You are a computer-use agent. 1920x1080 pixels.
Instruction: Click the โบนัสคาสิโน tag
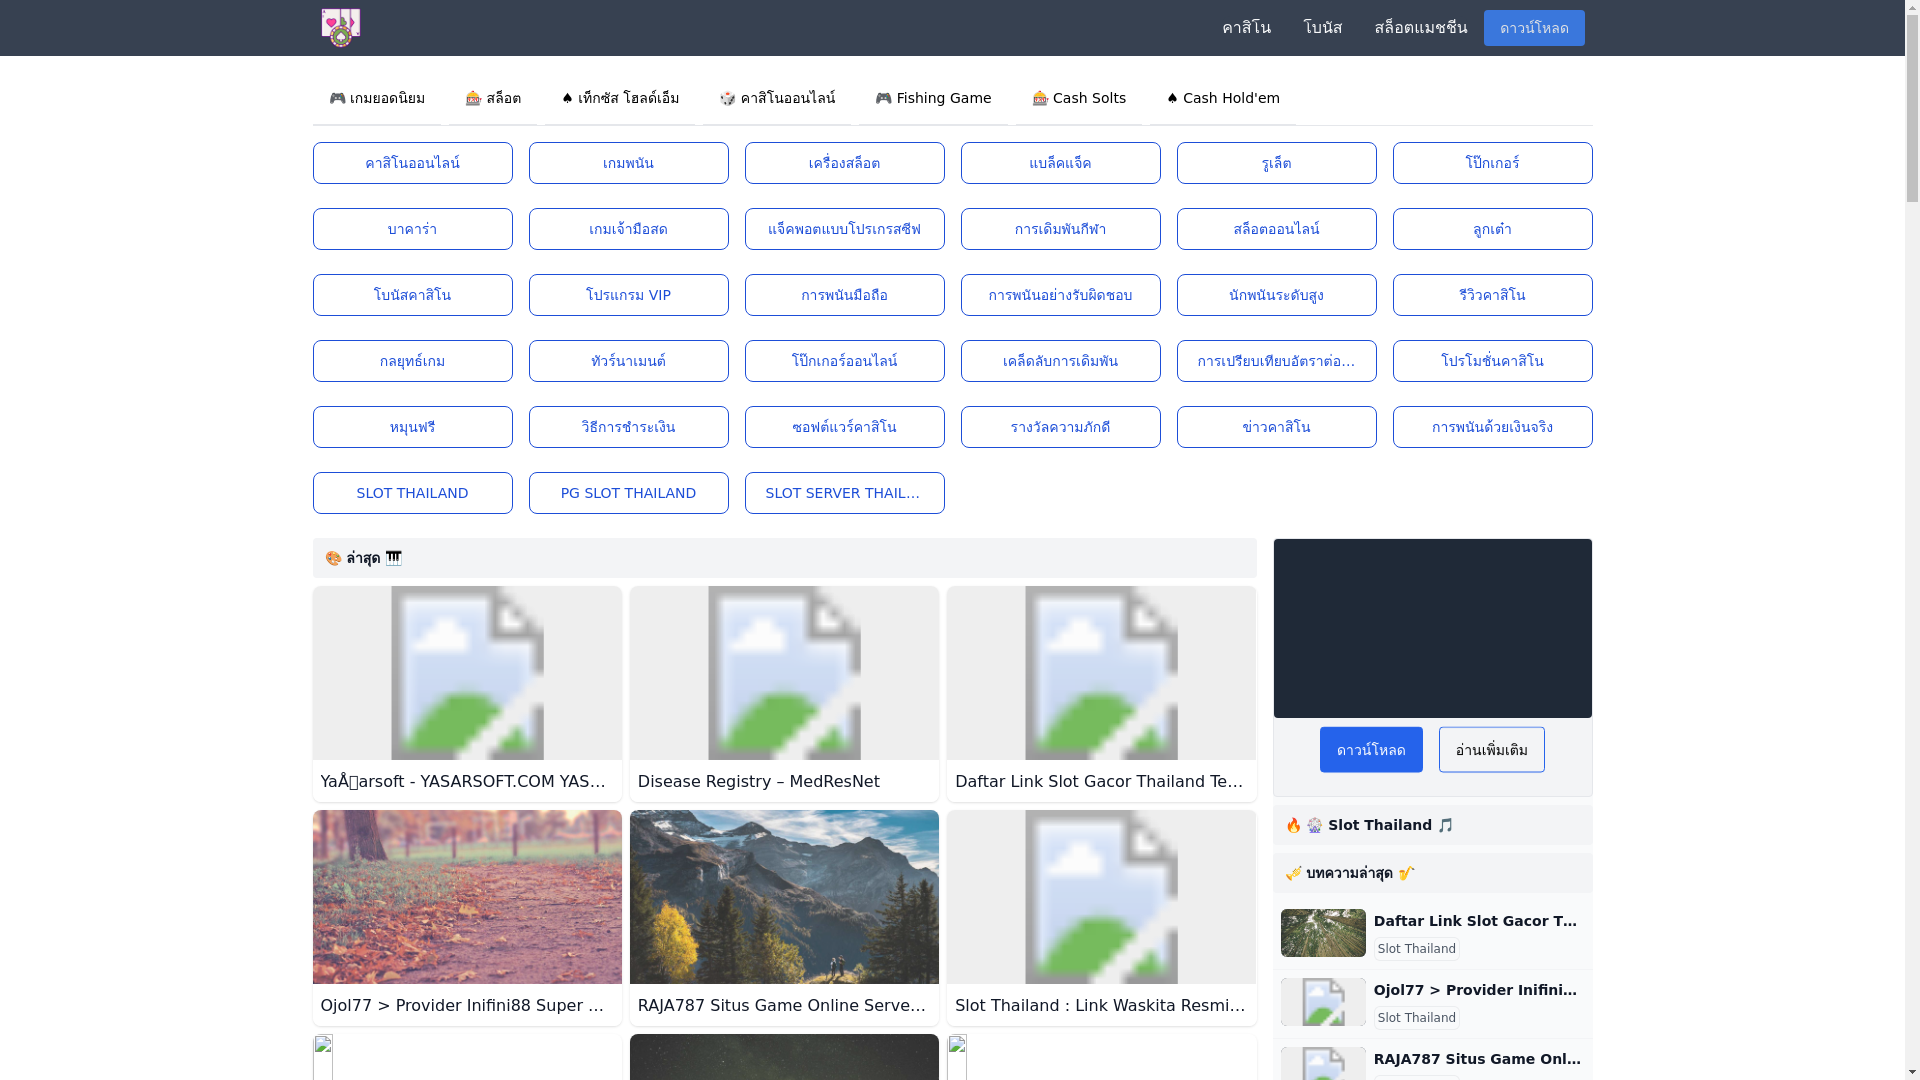pos(413,295)
